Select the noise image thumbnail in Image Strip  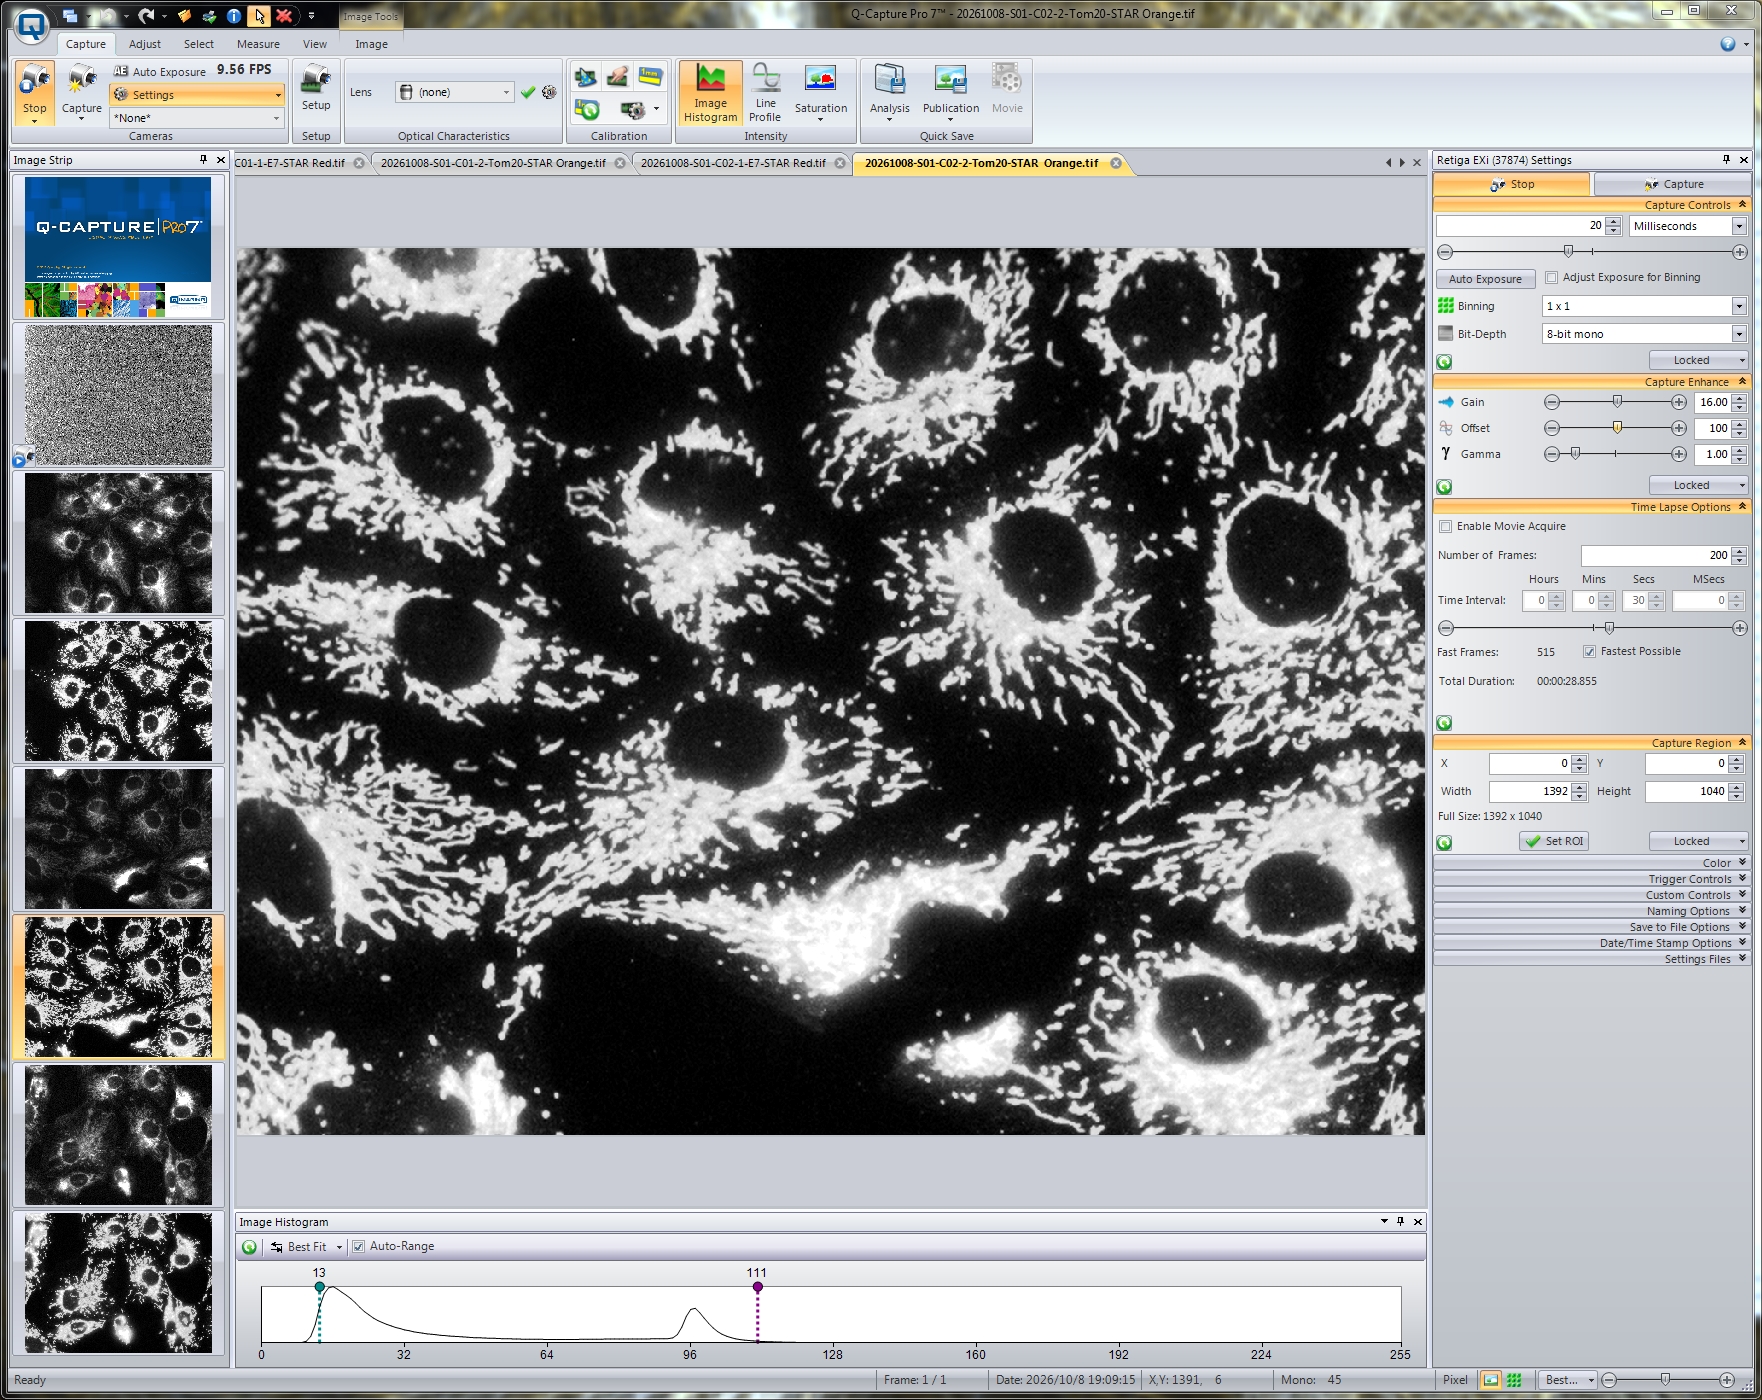pyautogui.click(x=118, y=395)
